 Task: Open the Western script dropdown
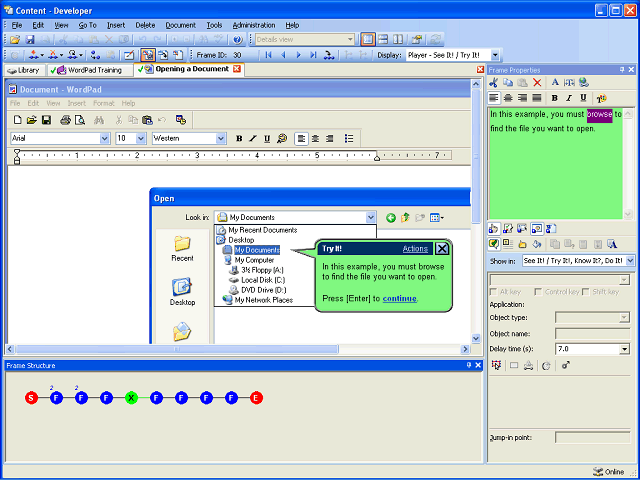(221, 138)
